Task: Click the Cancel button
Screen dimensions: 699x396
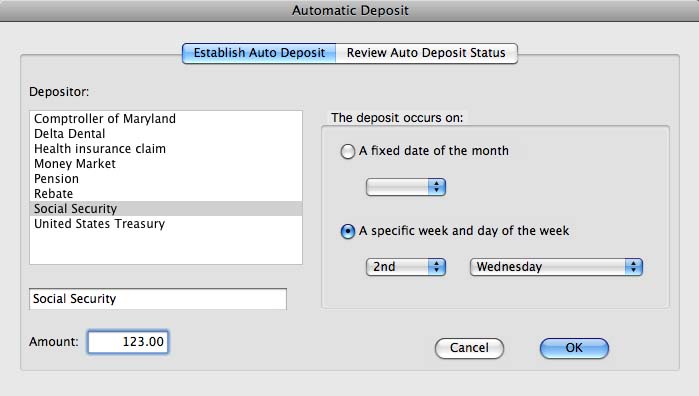Action: (469, 348)
